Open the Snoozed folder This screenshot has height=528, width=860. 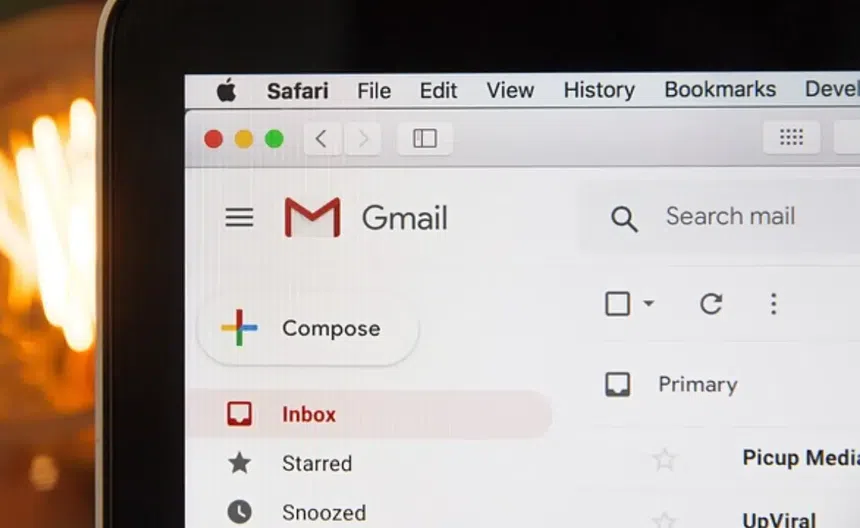point(323,512)
